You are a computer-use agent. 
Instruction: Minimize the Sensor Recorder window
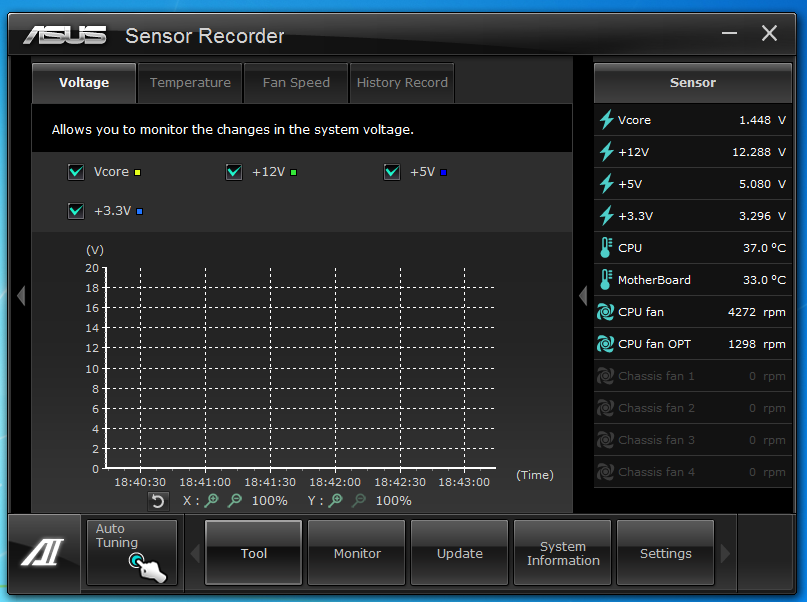729,33
